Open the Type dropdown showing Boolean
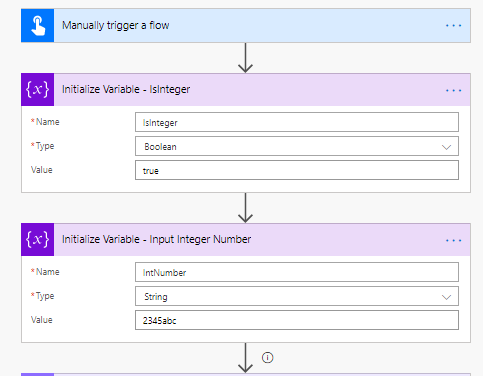This screenshot has width=483, height=376. [x=297, y=146]
